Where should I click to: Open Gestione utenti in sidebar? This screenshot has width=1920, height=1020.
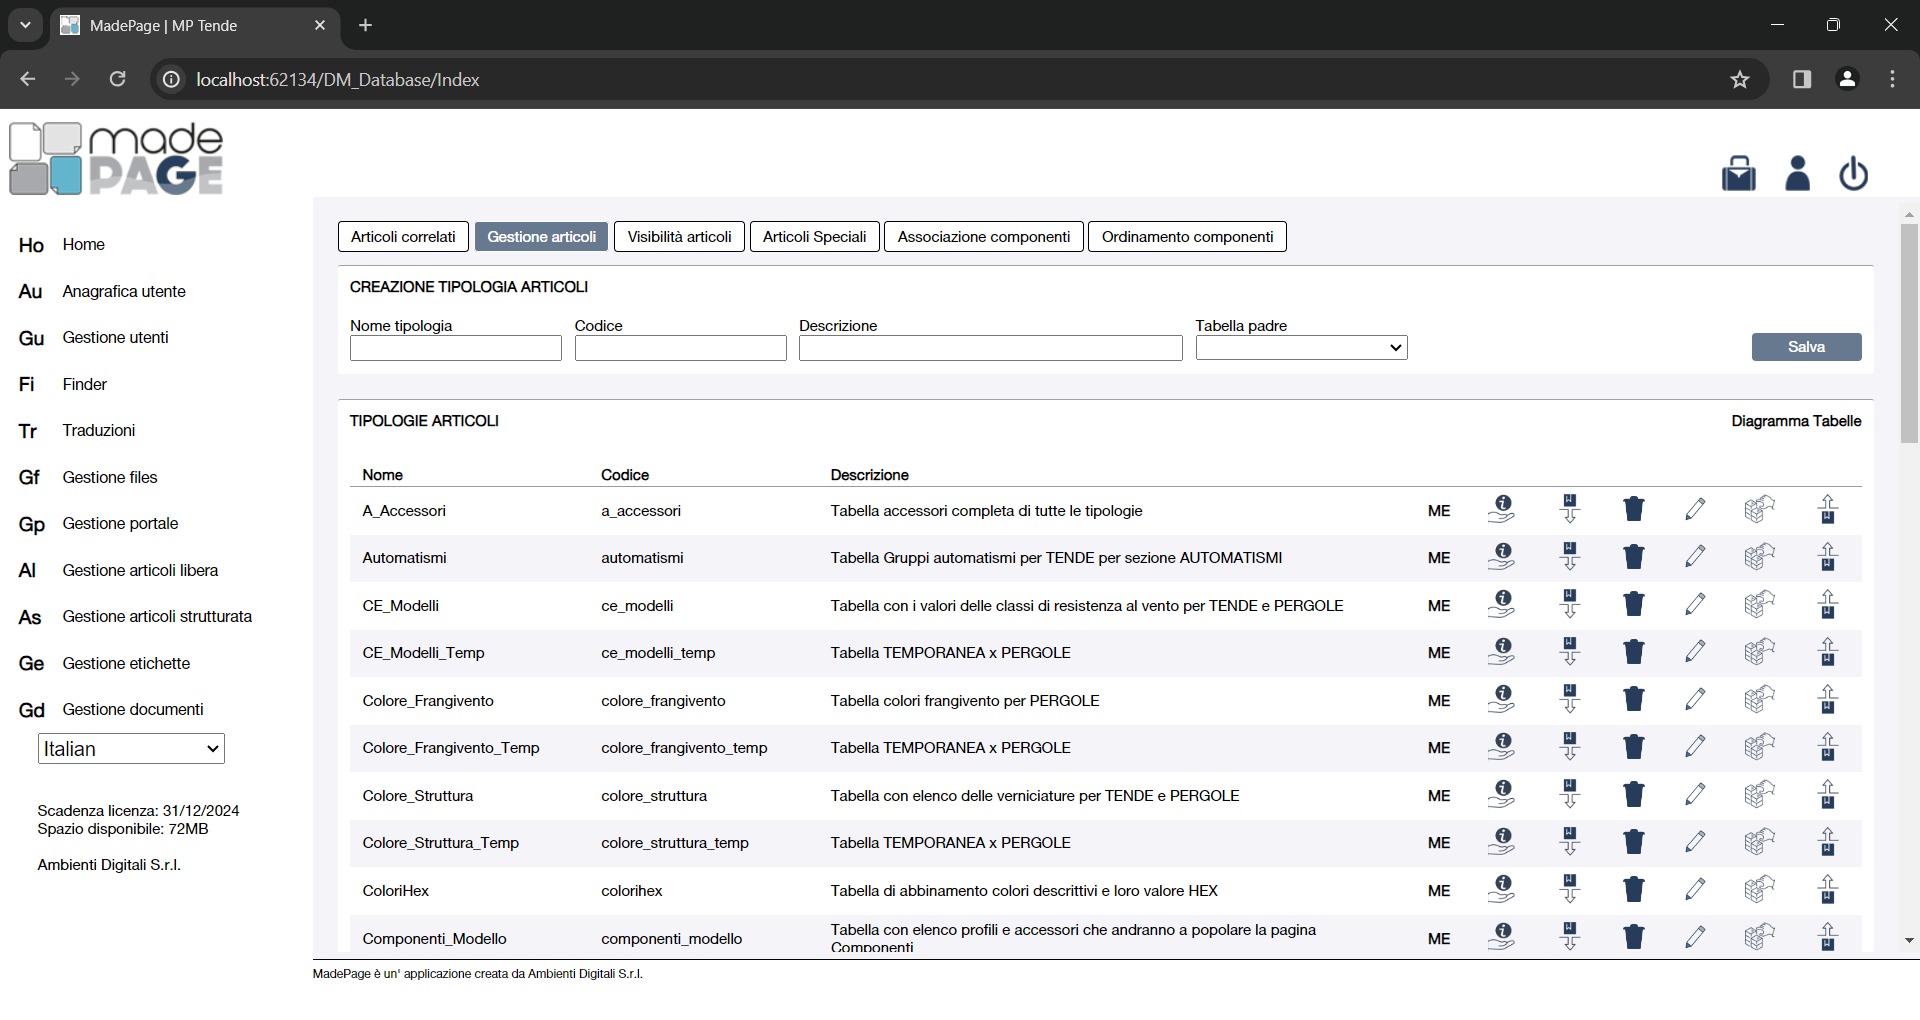tap(115, 338)
